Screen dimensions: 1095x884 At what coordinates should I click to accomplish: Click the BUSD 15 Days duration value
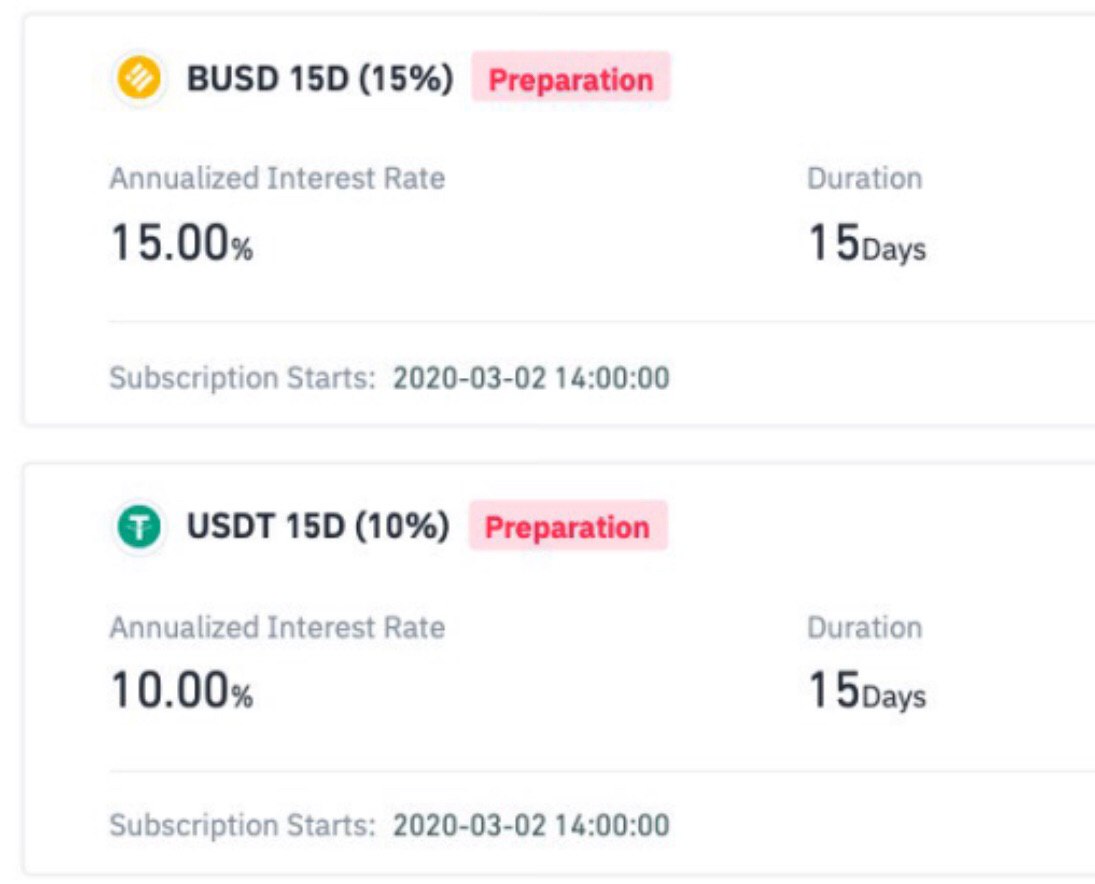pyautogui.click(x=867, y=243)
